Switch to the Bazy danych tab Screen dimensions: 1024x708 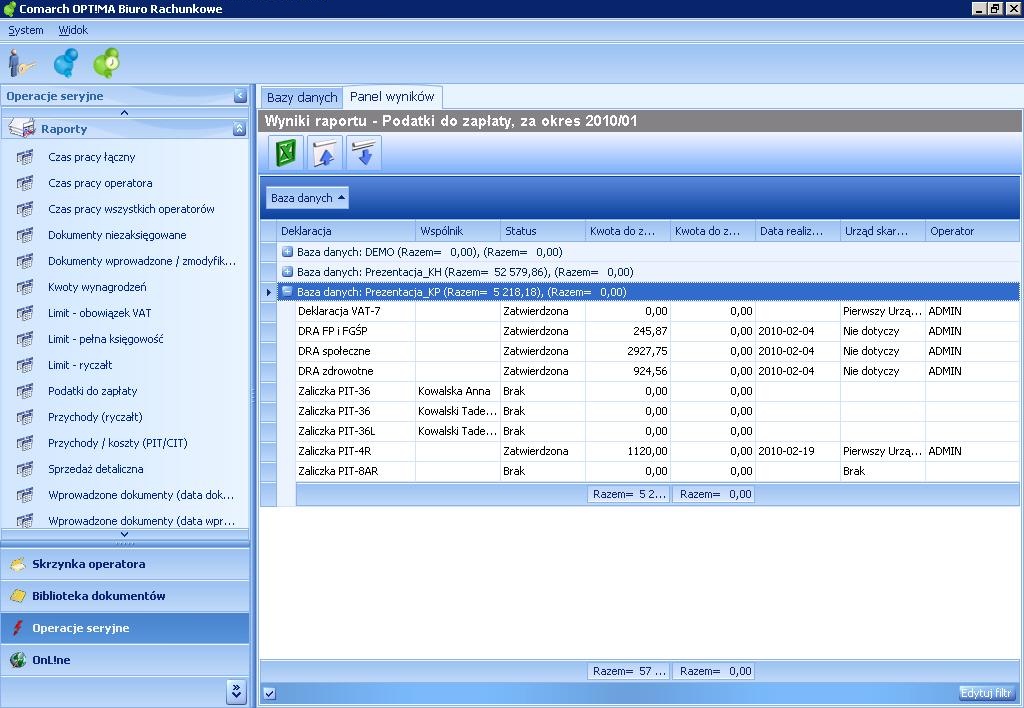[x=302, y=98]
